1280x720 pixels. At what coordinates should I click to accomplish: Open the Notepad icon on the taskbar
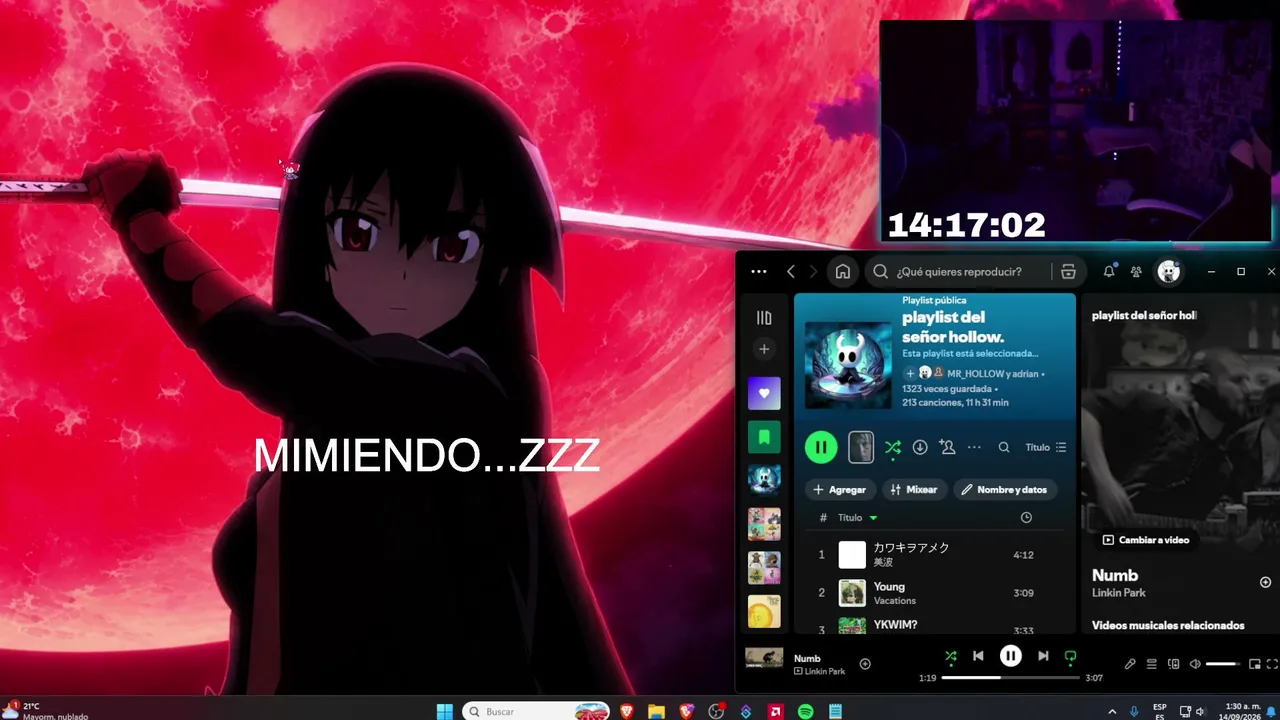pyautogui.click(x=835, y=711)
